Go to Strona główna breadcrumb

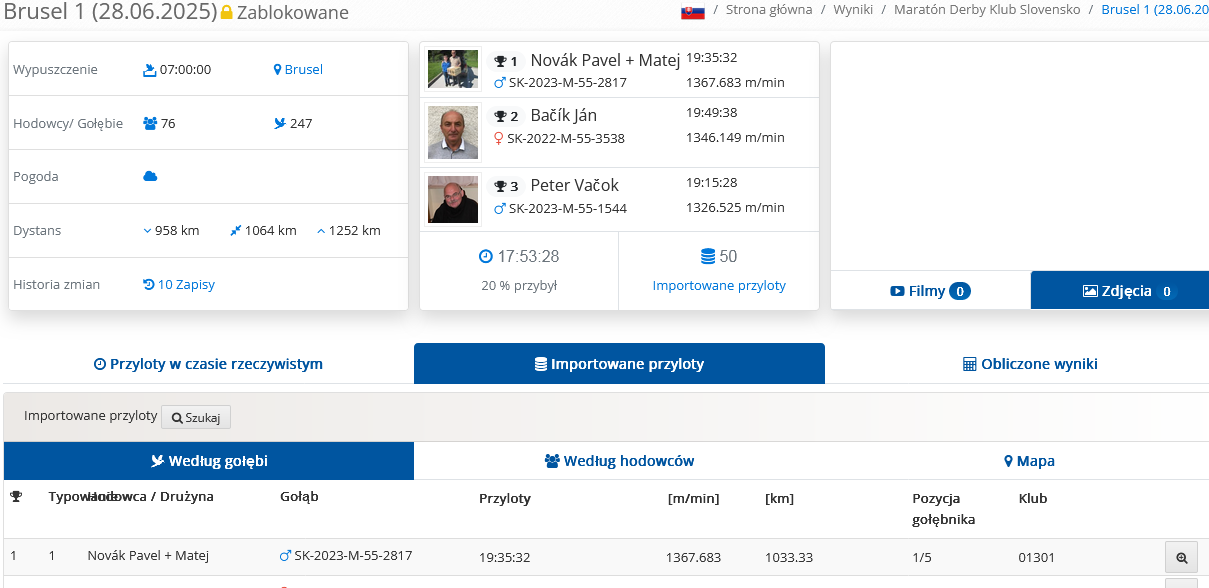771,10
